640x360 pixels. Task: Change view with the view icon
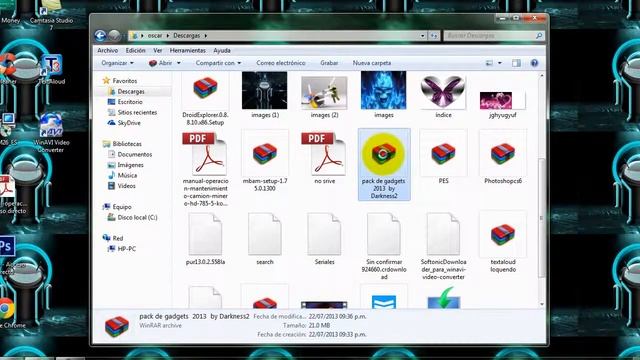[489, 63]
